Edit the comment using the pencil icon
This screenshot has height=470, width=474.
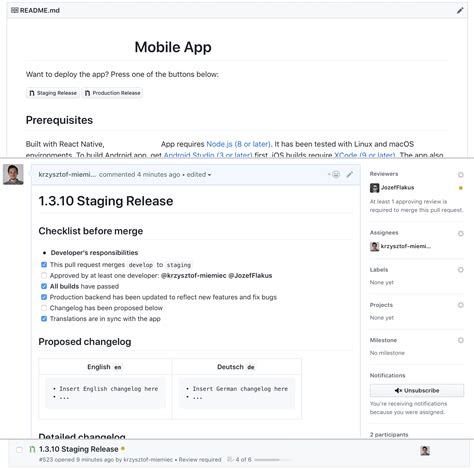tap(350, 174)
